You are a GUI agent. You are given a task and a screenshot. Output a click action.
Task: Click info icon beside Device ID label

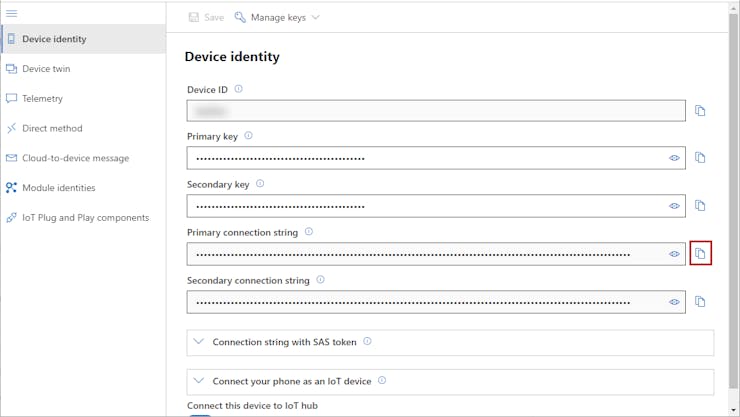[238, 89]
